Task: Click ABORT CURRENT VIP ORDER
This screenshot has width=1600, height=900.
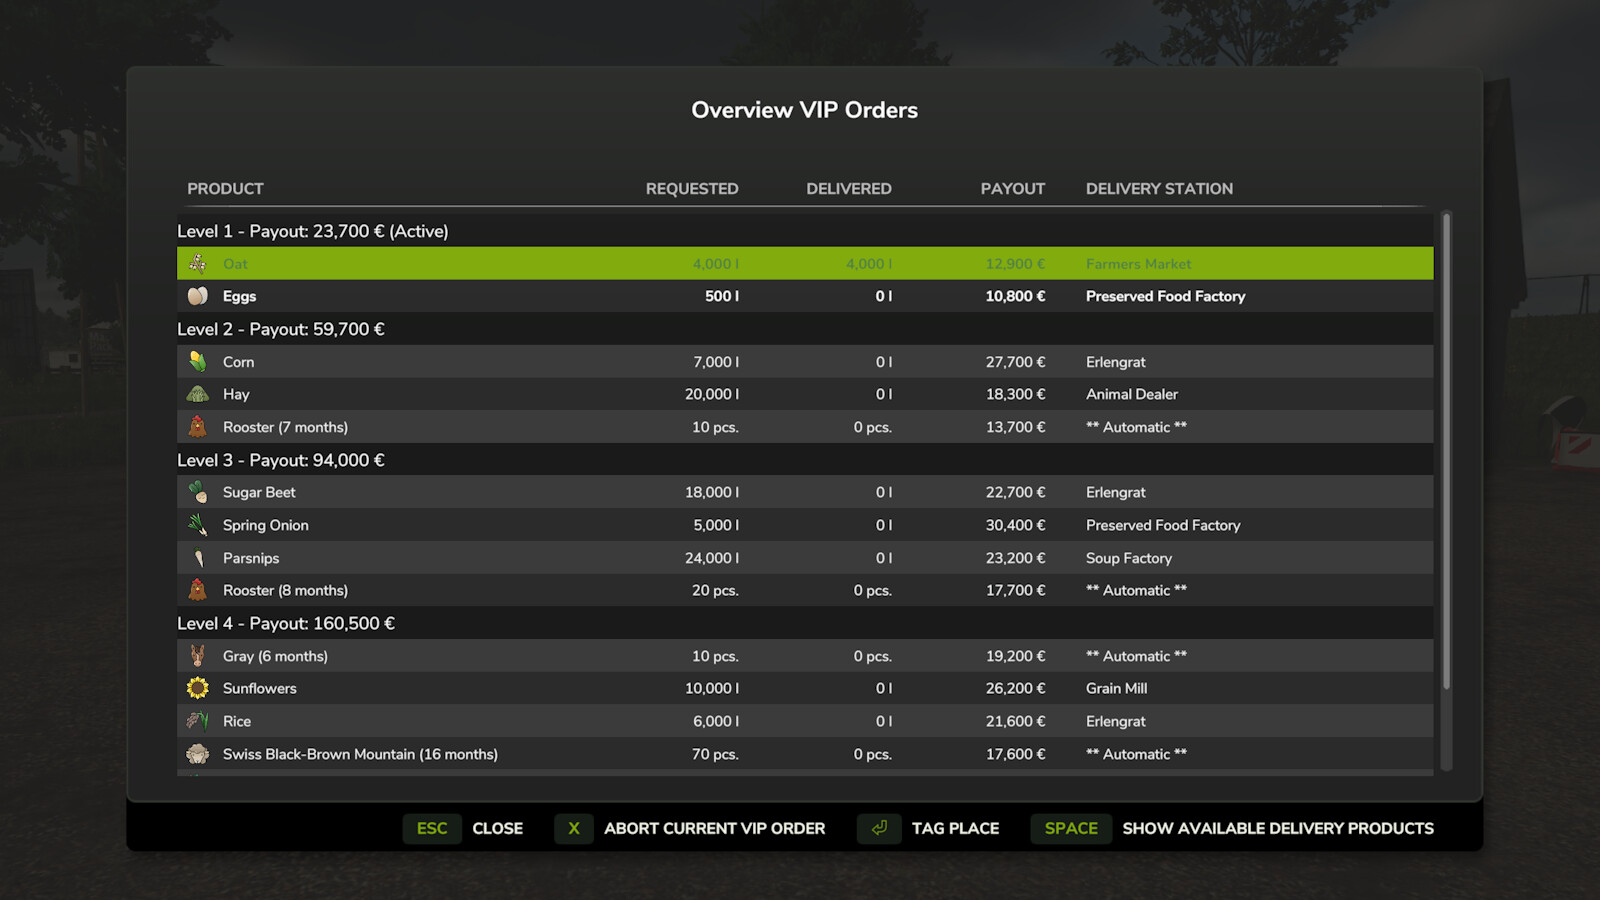Action: 714,828
